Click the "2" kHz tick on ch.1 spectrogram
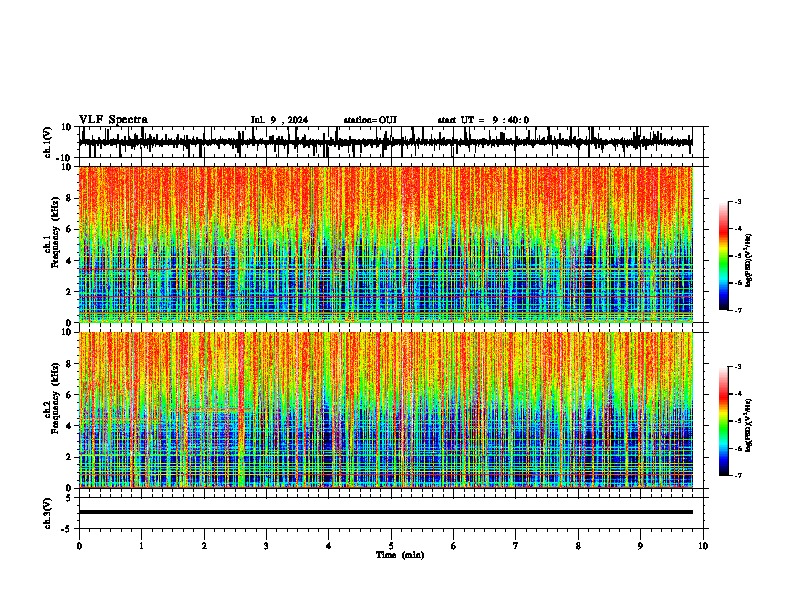 [70, 292]
